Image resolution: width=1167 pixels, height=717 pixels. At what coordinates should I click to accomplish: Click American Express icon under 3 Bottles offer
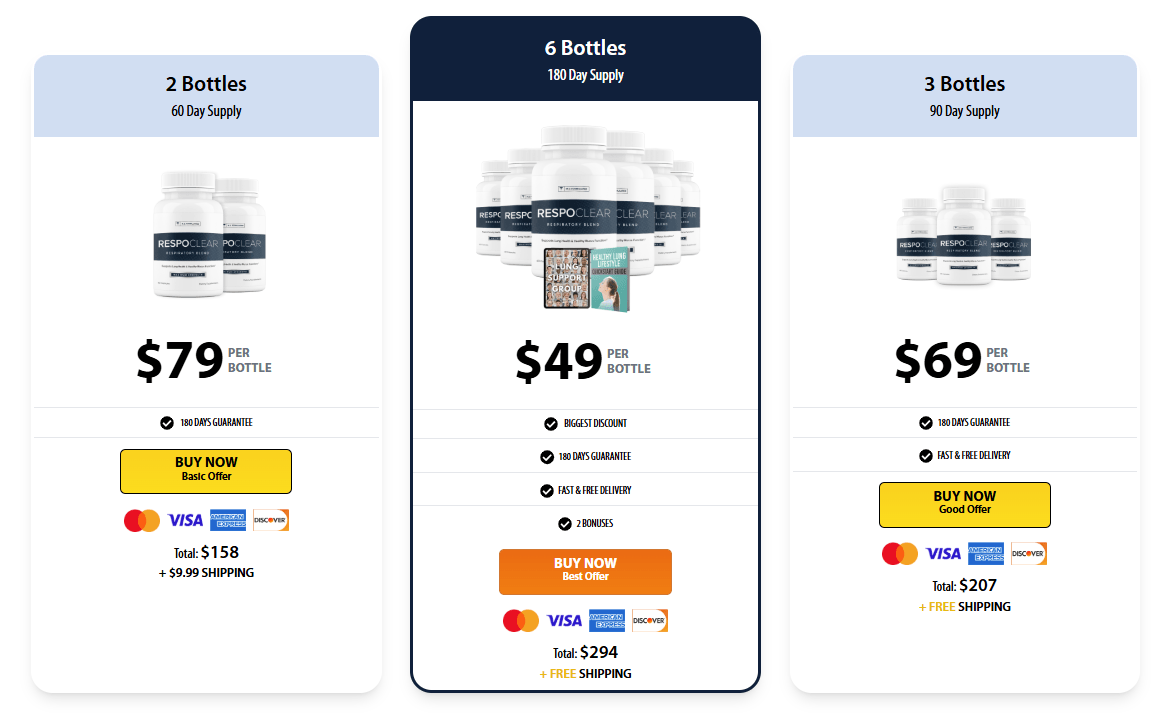coord(986,553)
